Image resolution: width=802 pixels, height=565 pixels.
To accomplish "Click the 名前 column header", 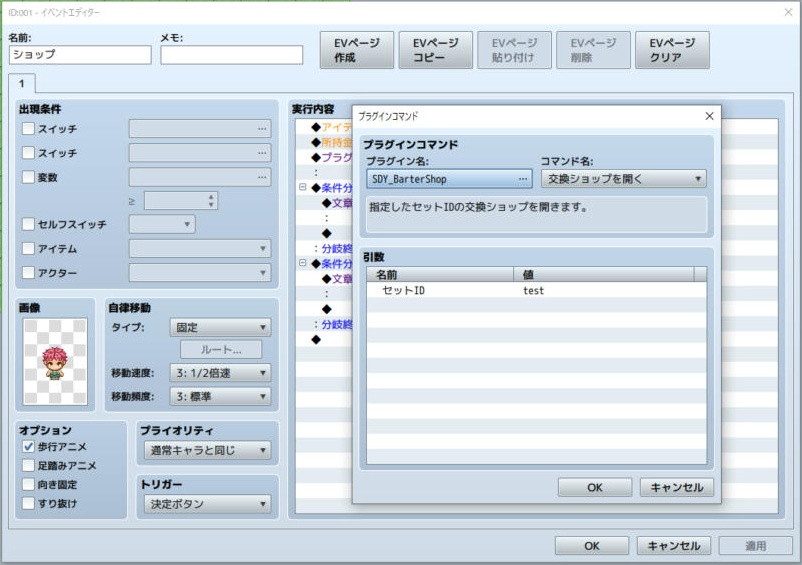I will pyautogui.click(x=440, y=275).
